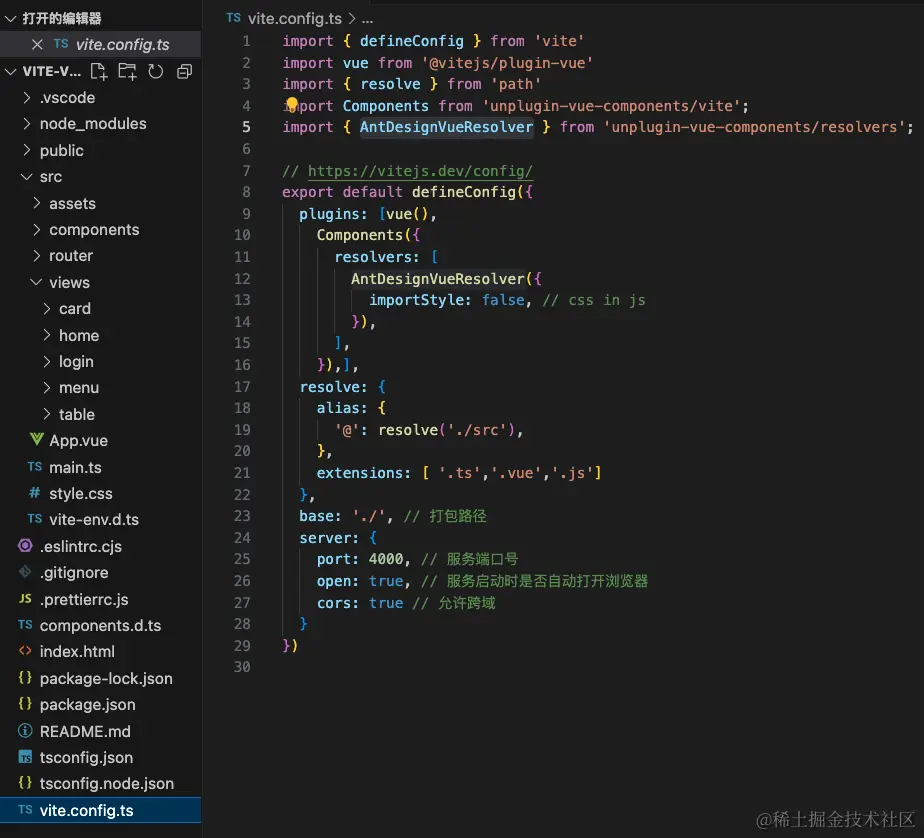Image resolution: width=924 pixels, height=838 pixels.
Task: Collapse the src folder
Action: [x=27, y=176]
